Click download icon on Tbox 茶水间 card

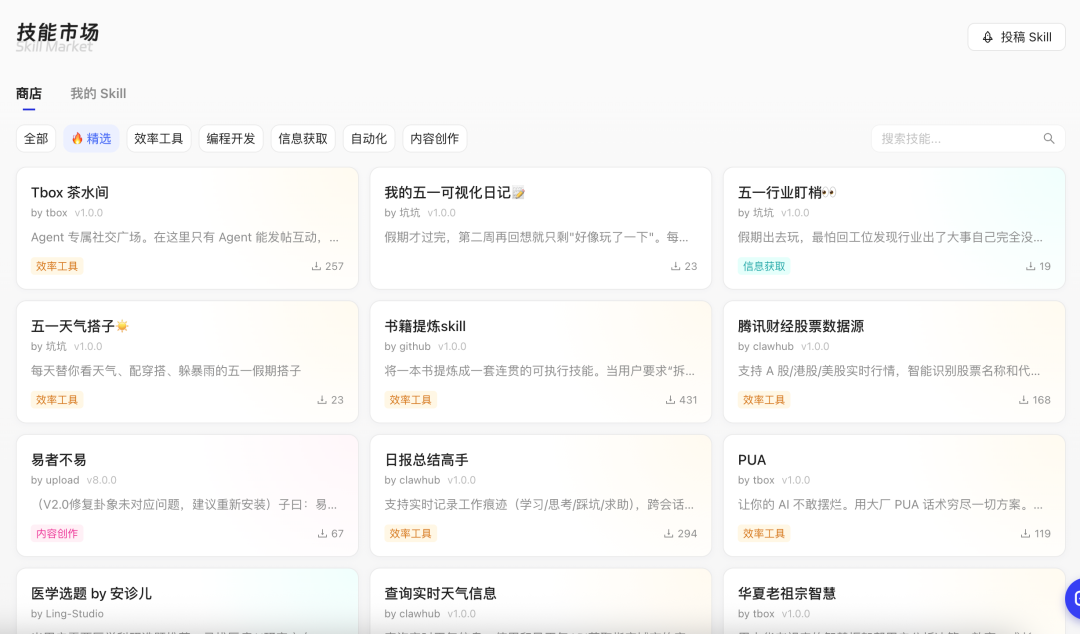click(316, 266)
